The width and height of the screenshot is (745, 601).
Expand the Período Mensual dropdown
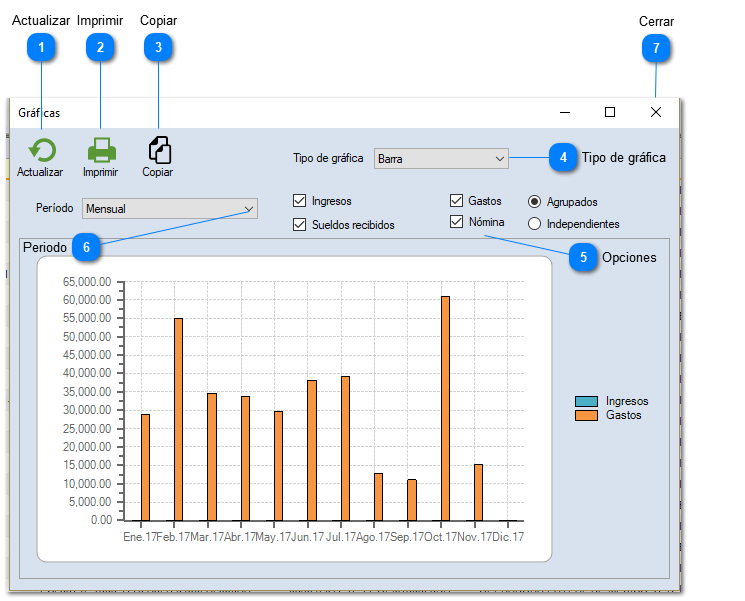[248, 209]
